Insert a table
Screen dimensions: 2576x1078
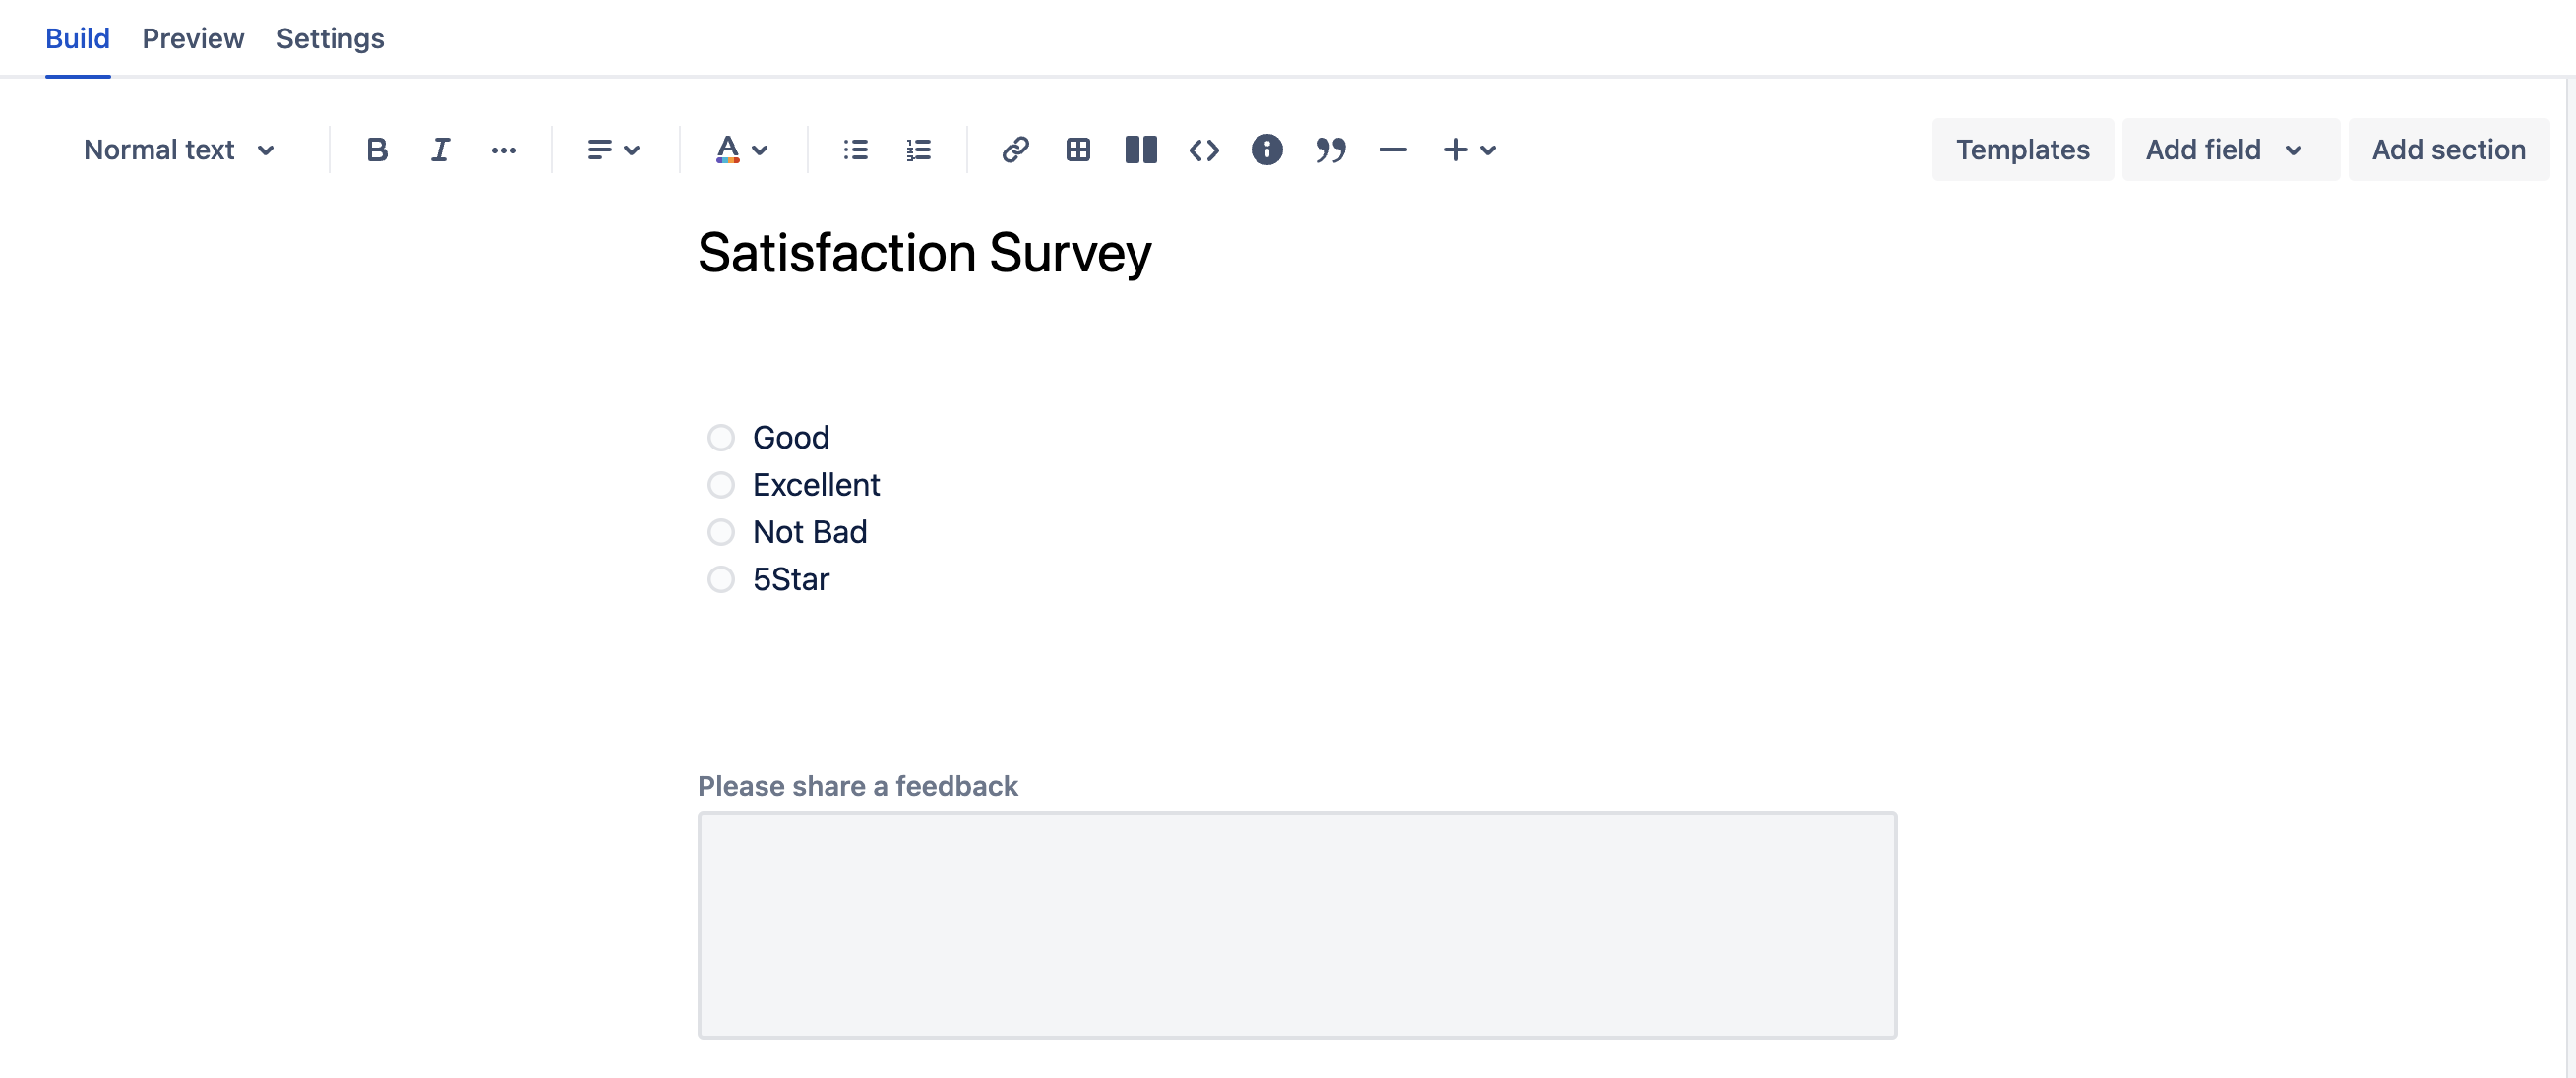(x=1078, y=150)
